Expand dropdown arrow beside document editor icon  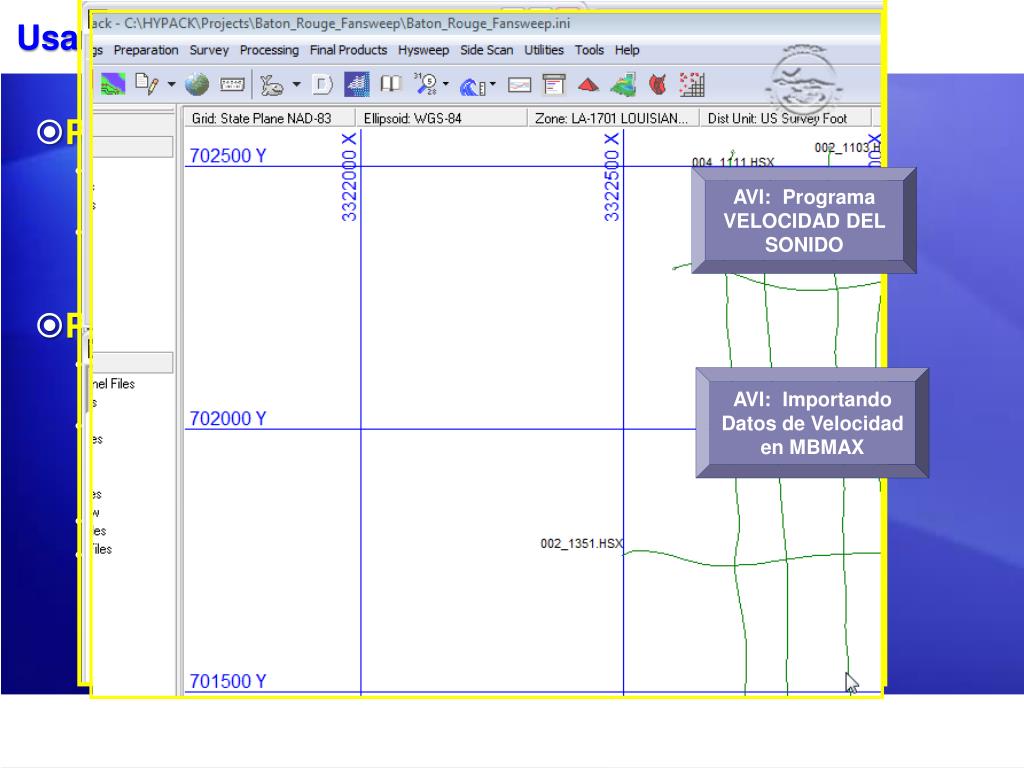[171, 84]
